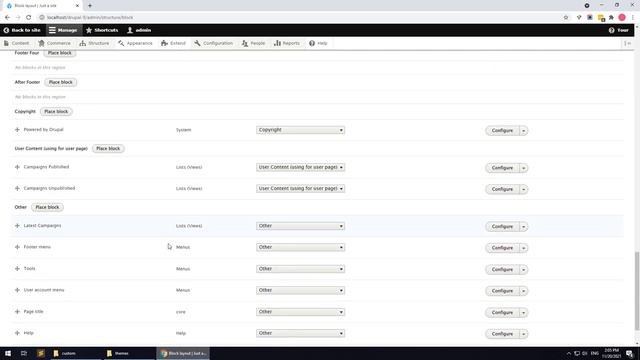
Task: Grab drag handle of Powered by Drupal
Action: click(x=17, y=130)
